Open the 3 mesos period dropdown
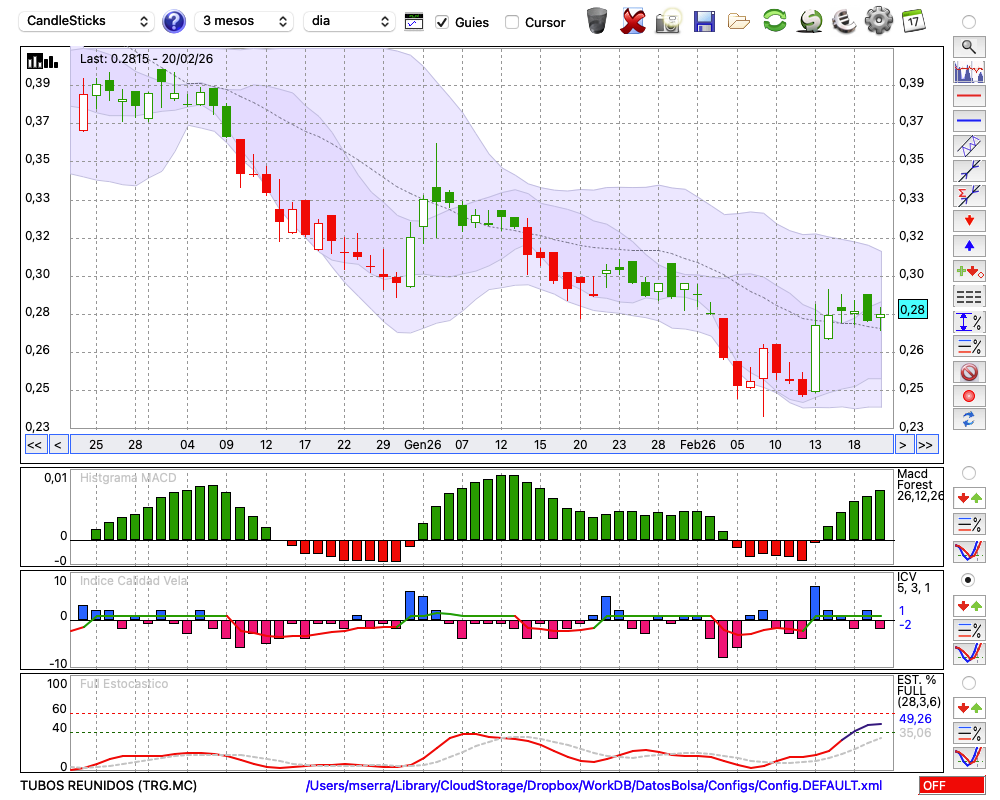The image size is (1000, 800). pos(243,21)
